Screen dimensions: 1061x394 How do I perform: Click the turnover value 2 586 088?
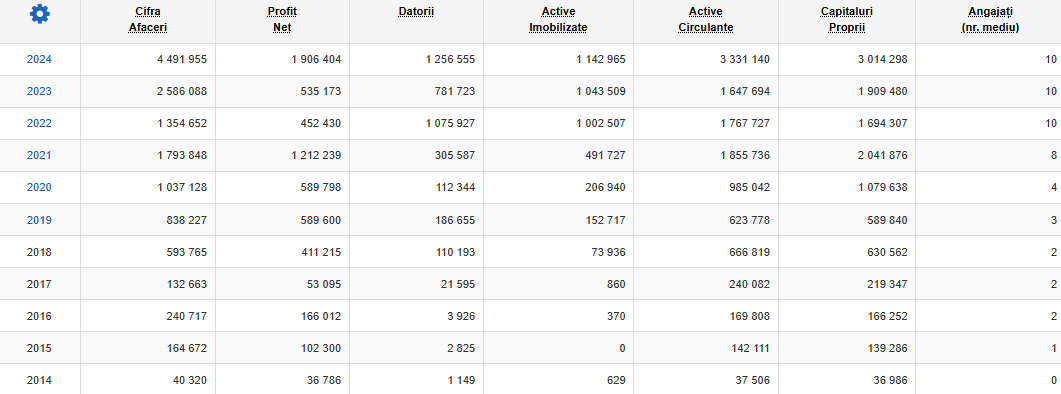coord(181,91)
